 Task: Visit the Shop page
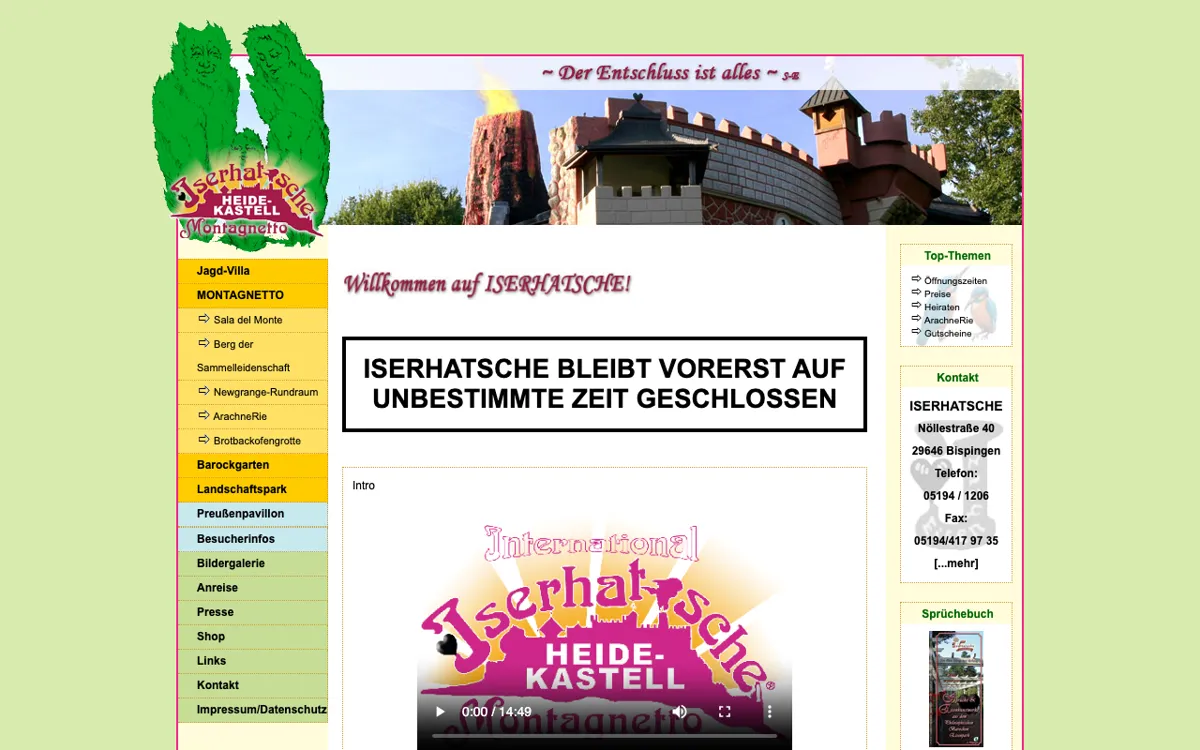click(252, 636)
